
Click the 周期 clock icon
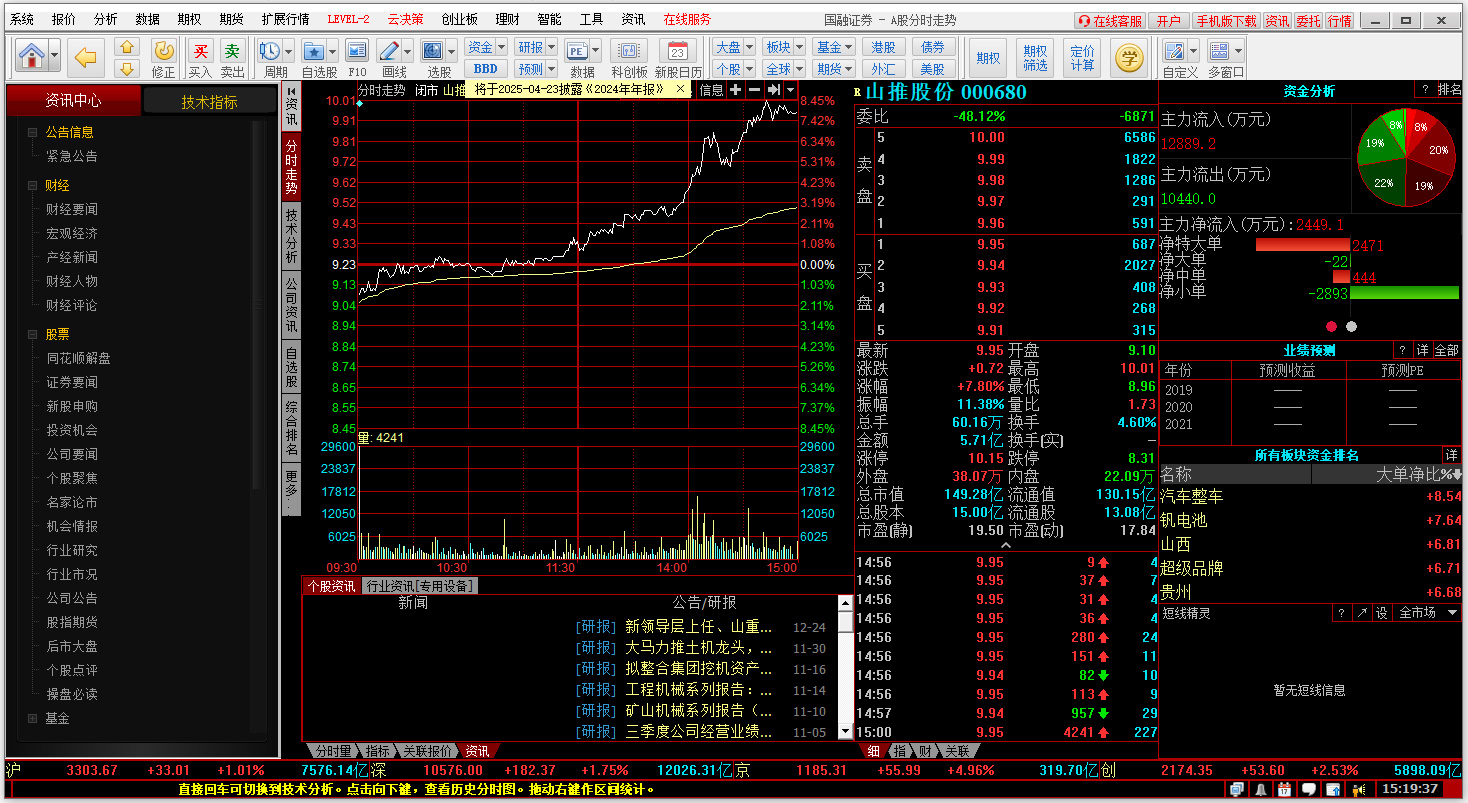click(270, 50)
